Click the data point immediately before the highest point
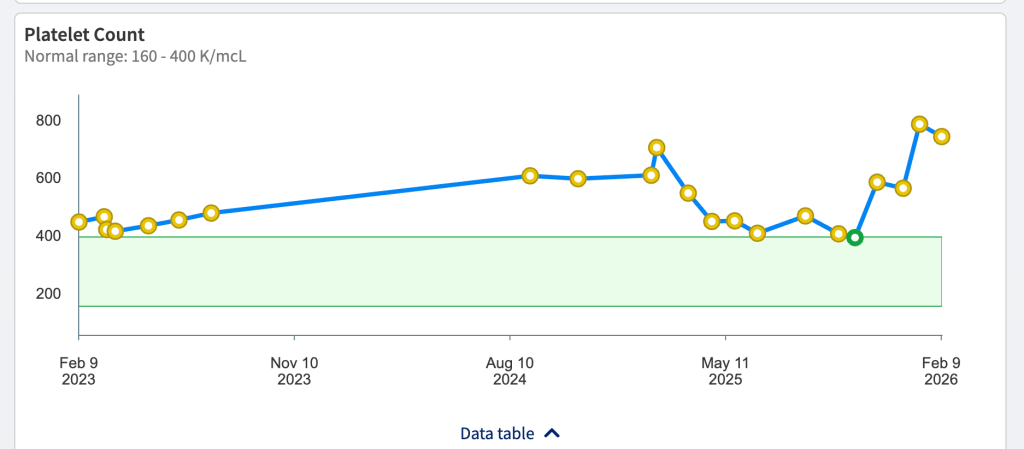 [903, 188]
